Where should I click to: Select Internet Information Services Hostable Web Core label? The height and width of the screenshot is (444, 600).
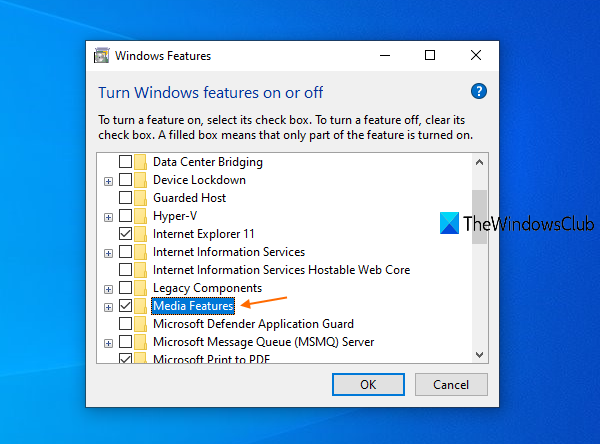pos(281,270)
